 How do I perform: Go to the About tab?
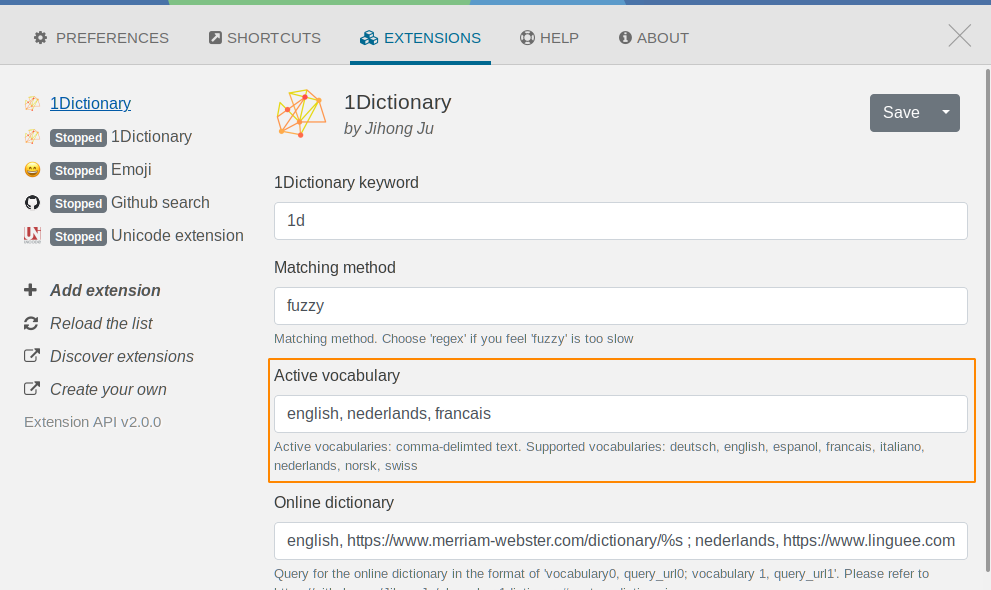tap(654, 38)
